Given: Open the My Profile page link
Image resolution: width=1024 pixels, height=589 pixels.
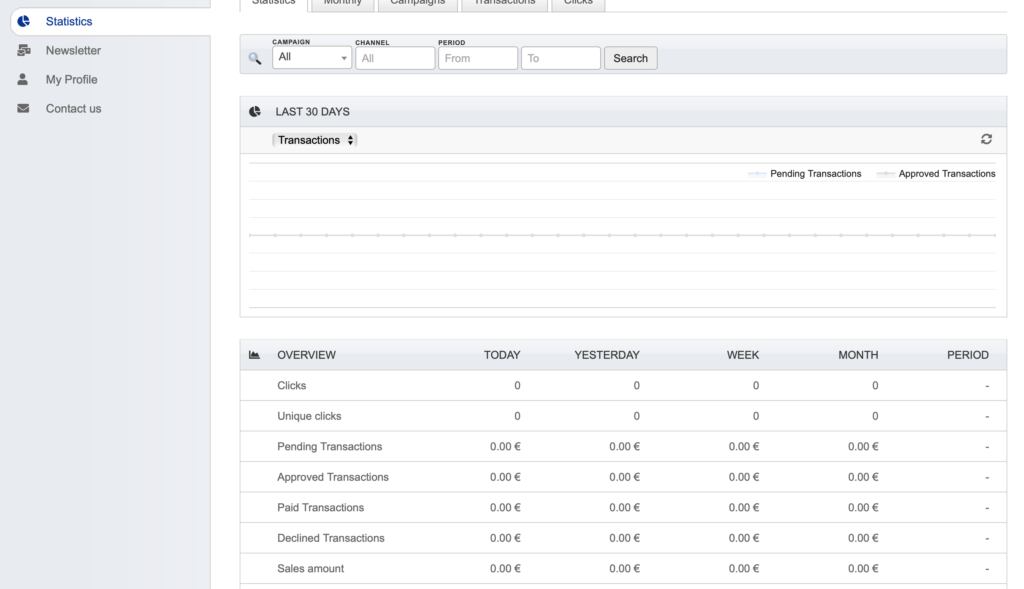Looking at the screenshot, I should tap(71, 79).
